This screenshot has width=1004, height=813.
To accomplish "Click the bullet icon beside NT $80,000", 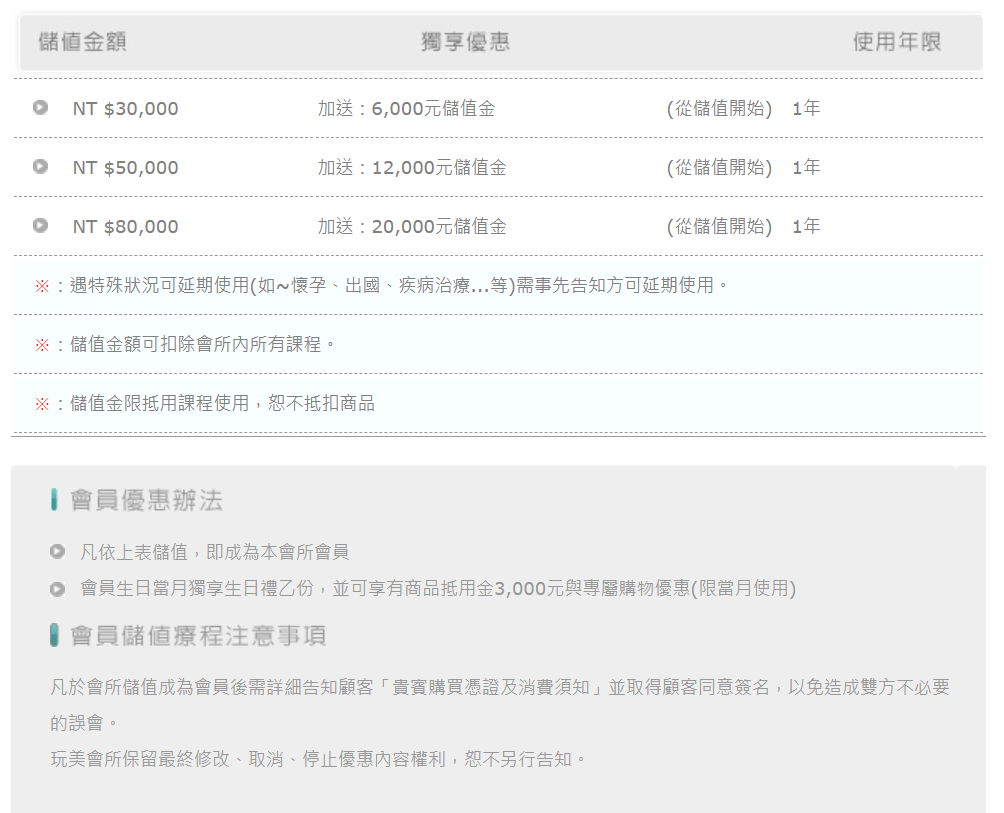I will [40, 225].
